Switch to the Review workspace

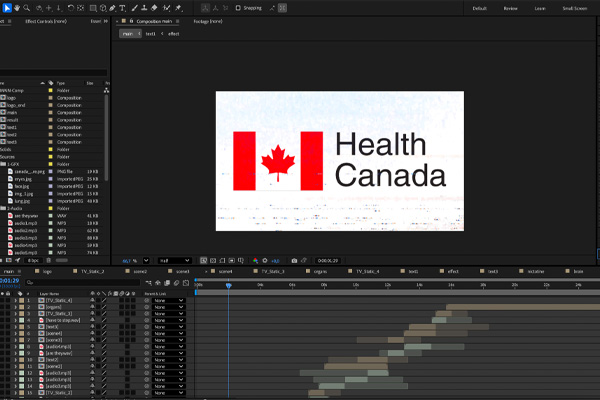pyautogui.click(x=510, y=8)
